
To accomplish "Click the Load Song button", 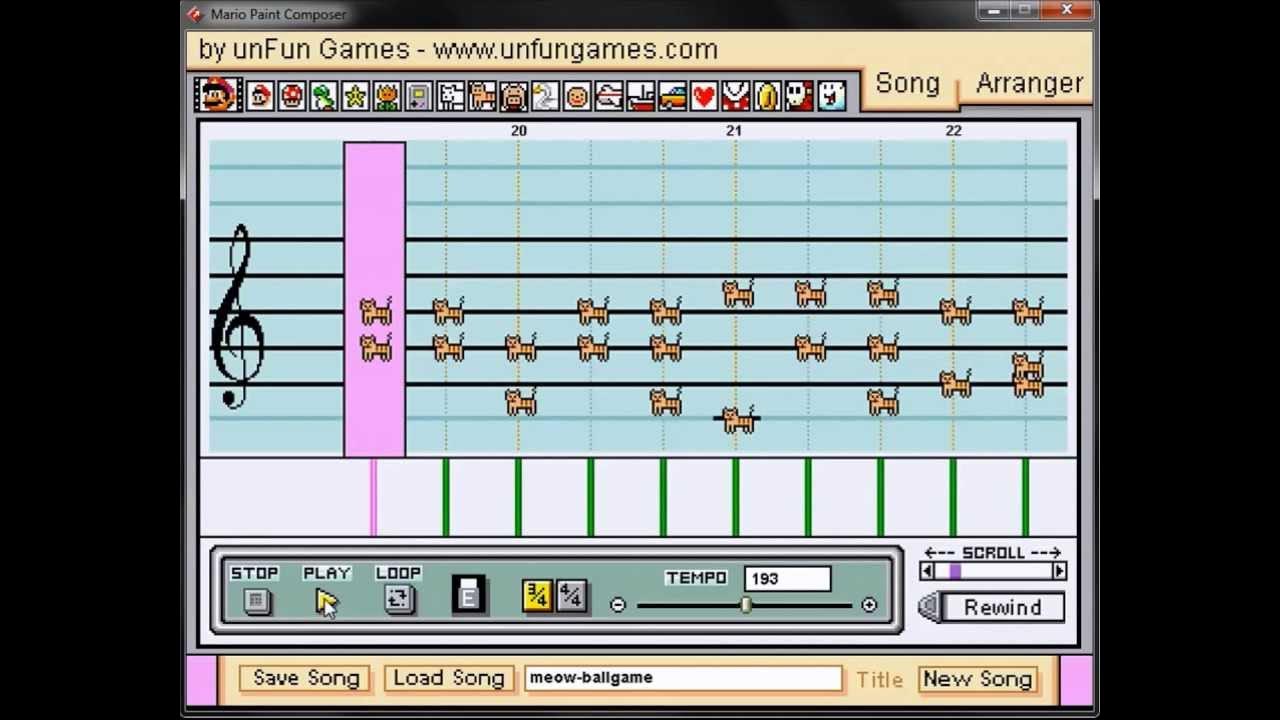I will [x=448, y=678].
